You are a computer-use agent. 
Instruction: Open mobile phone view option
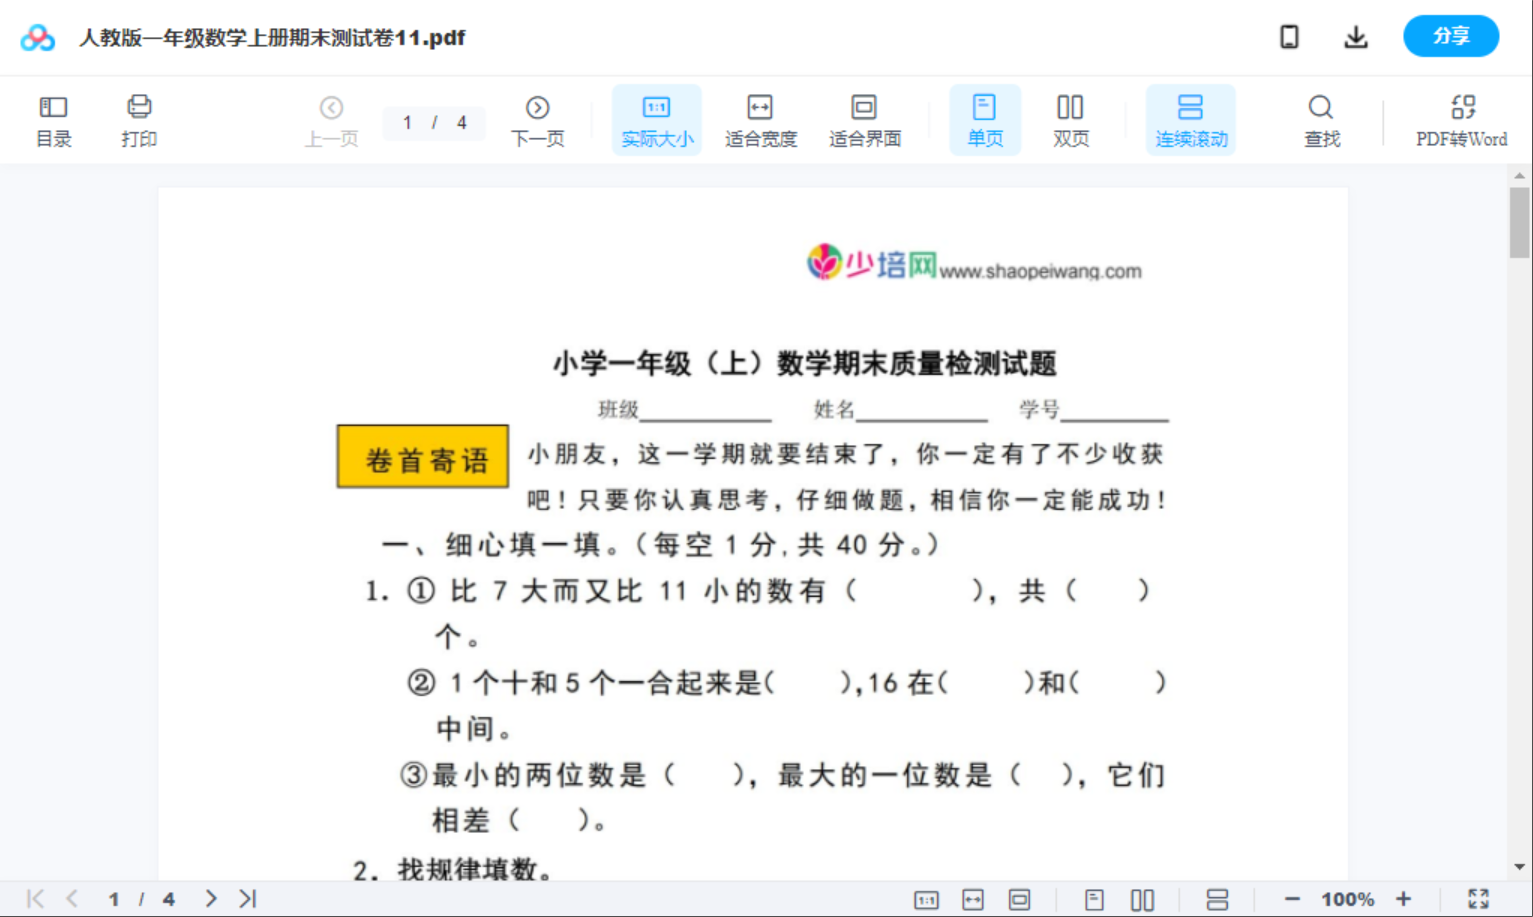[1289, 36]
